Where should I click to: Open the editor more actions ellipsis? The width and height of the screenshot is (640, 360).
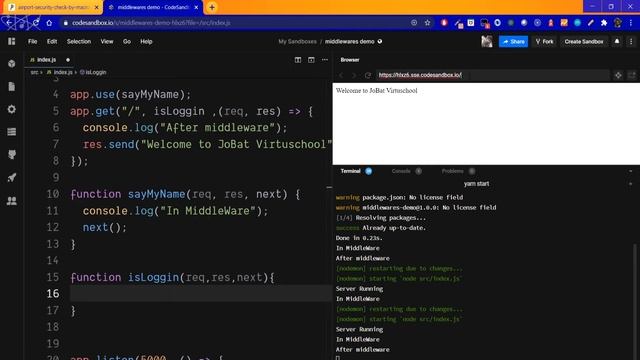point(324,60)
